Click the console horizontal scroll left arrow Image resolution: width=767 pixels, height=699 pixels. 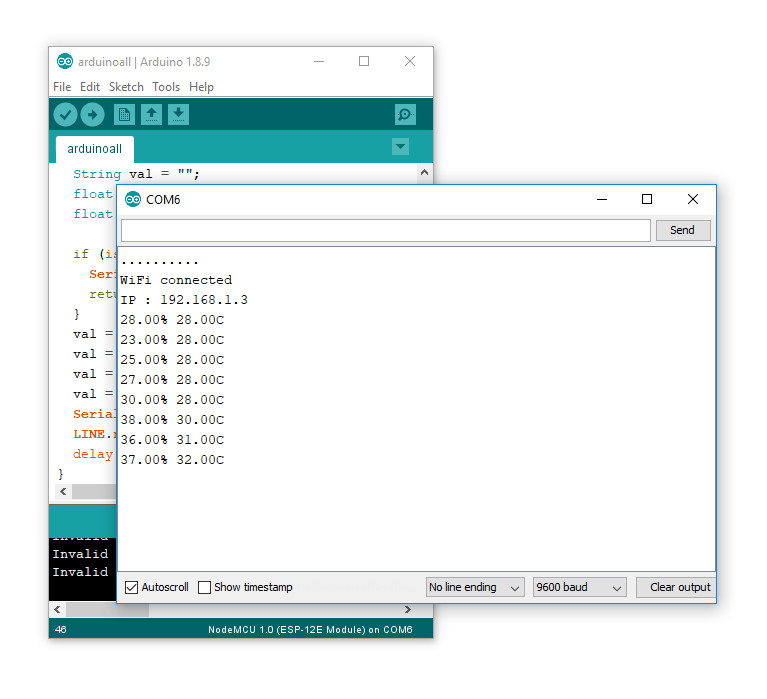click(58, 609)
